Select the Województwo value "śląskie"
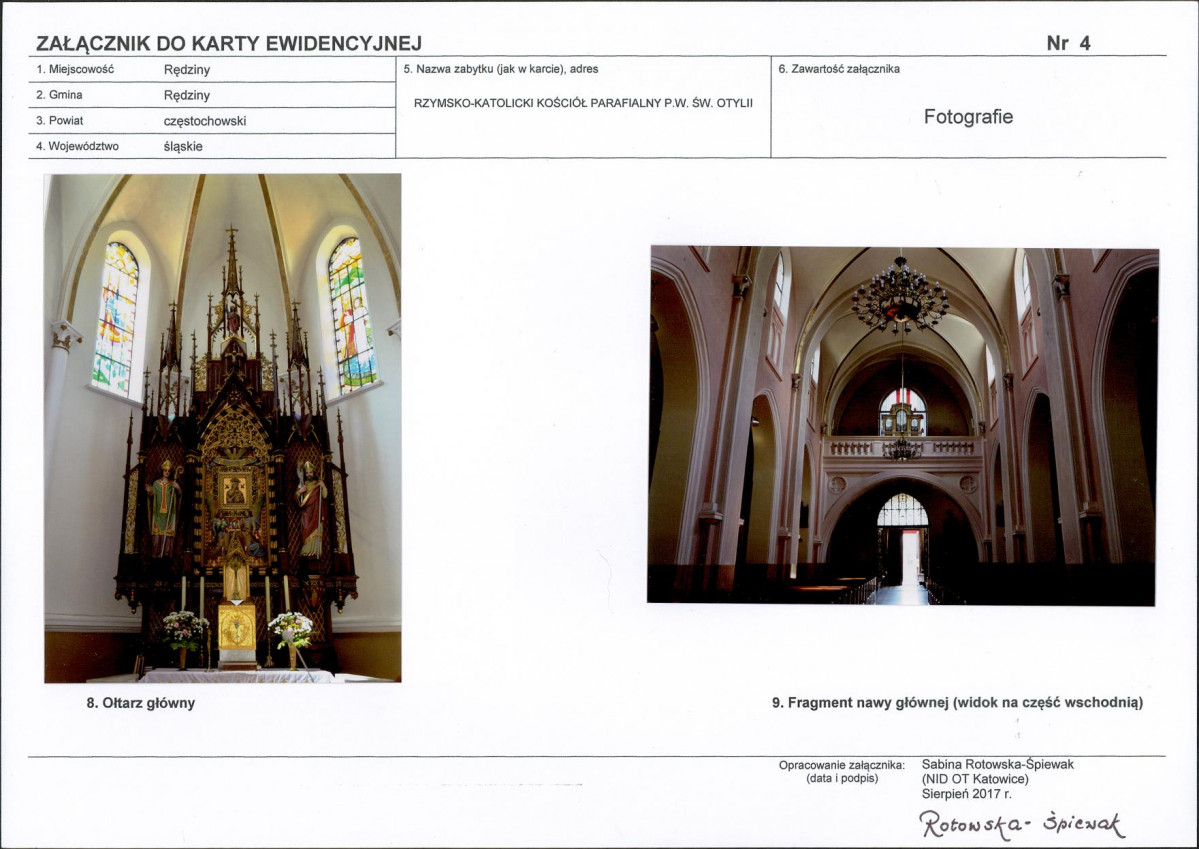Screen dimensions: 1199x849 coord(183,147)
